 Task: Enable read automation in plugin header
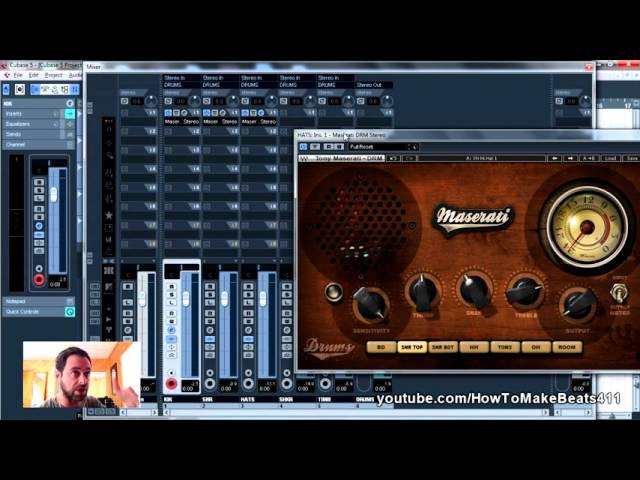point(329,147)
